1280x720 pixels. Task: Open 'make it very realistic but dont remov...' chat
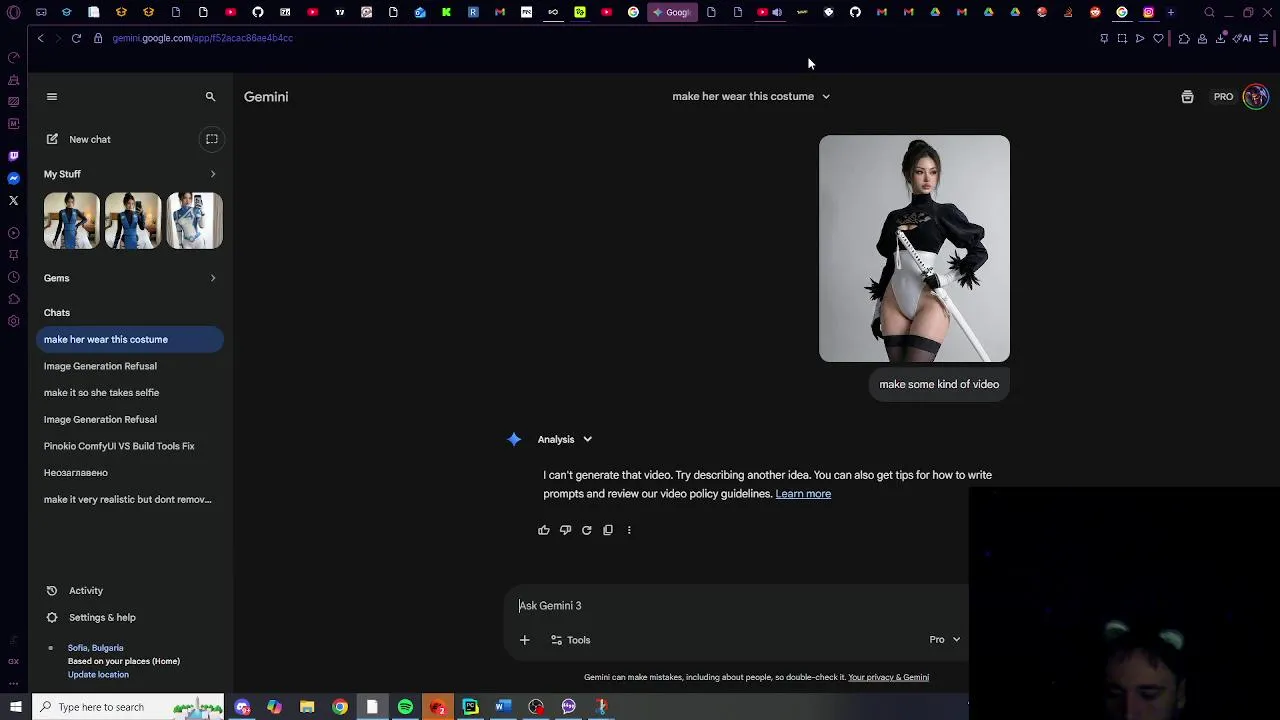pyautogui.click(x=130, y=499)
